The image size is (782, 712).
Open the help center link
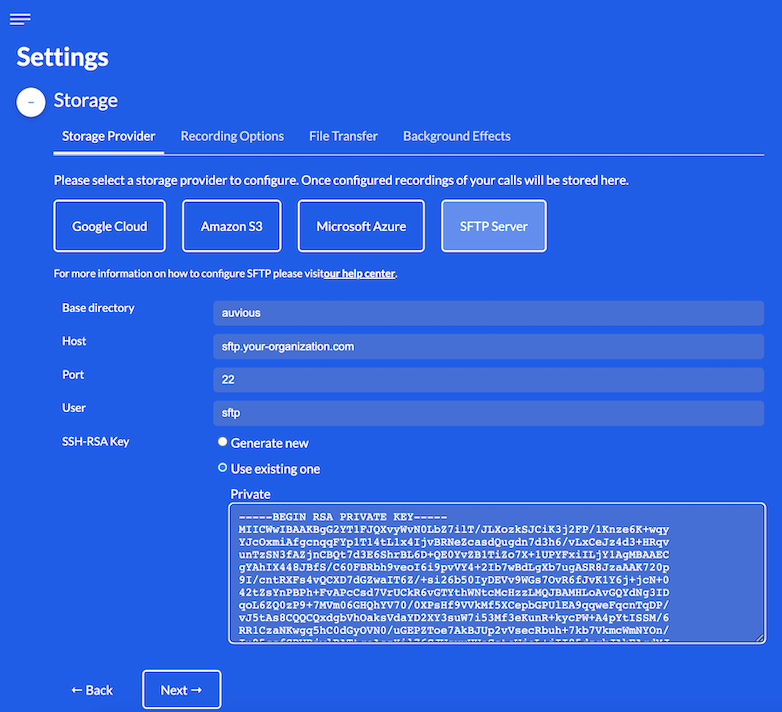(359, 273)
